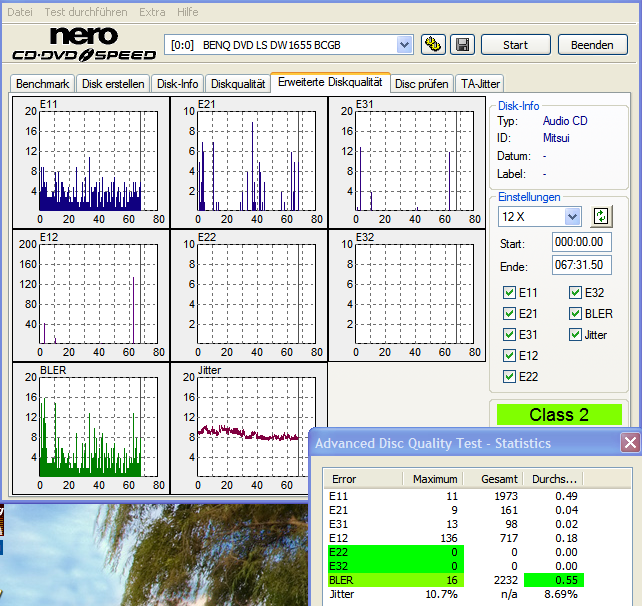Open the BENQ drive selection dropdown
Viewport: 642px width, 606px height.
pyautogui.click(x=404, y=44)
